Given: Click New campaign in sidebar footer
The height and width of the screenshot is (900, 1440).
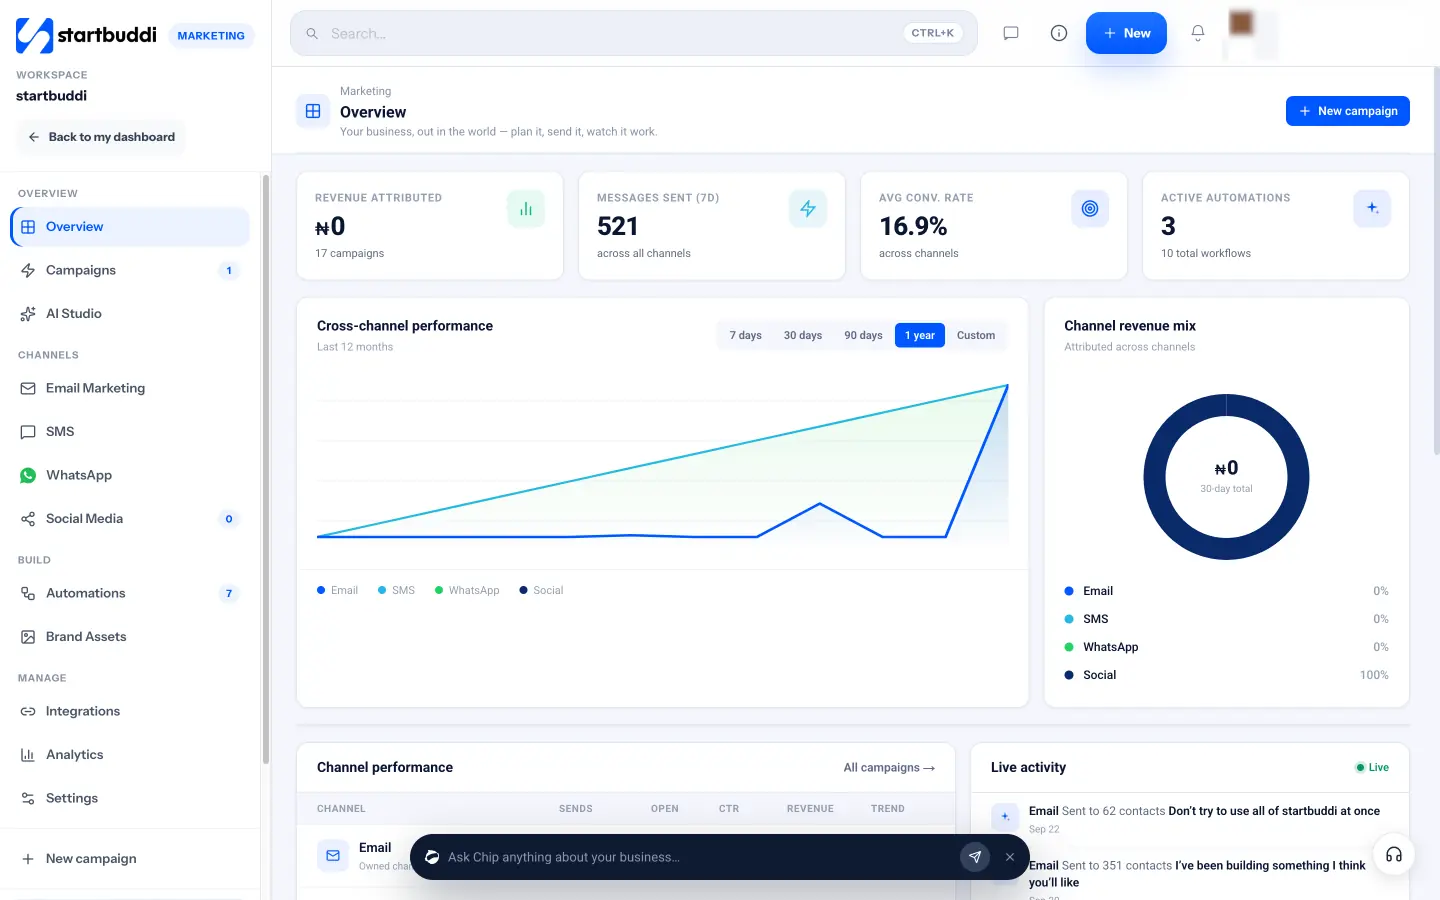Looking at the screenshot, I should 130,859.
